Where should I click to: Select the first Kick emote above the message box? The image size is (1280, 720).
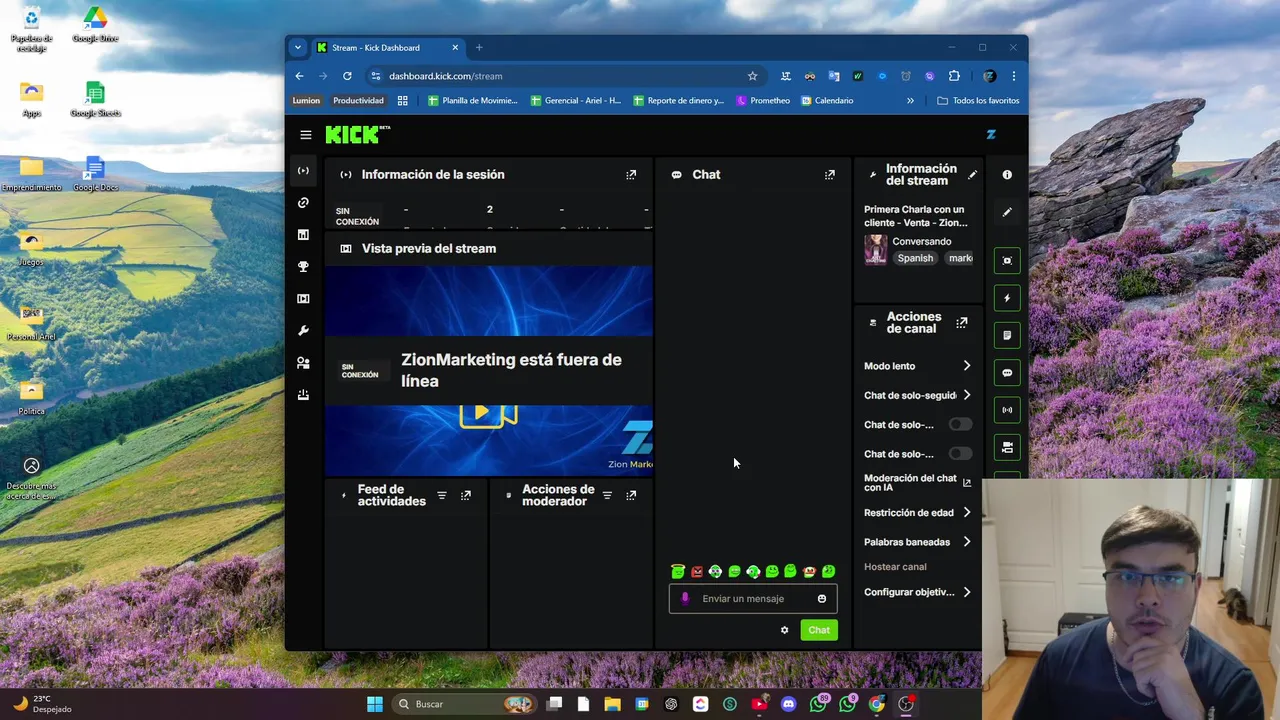[678, 571]
